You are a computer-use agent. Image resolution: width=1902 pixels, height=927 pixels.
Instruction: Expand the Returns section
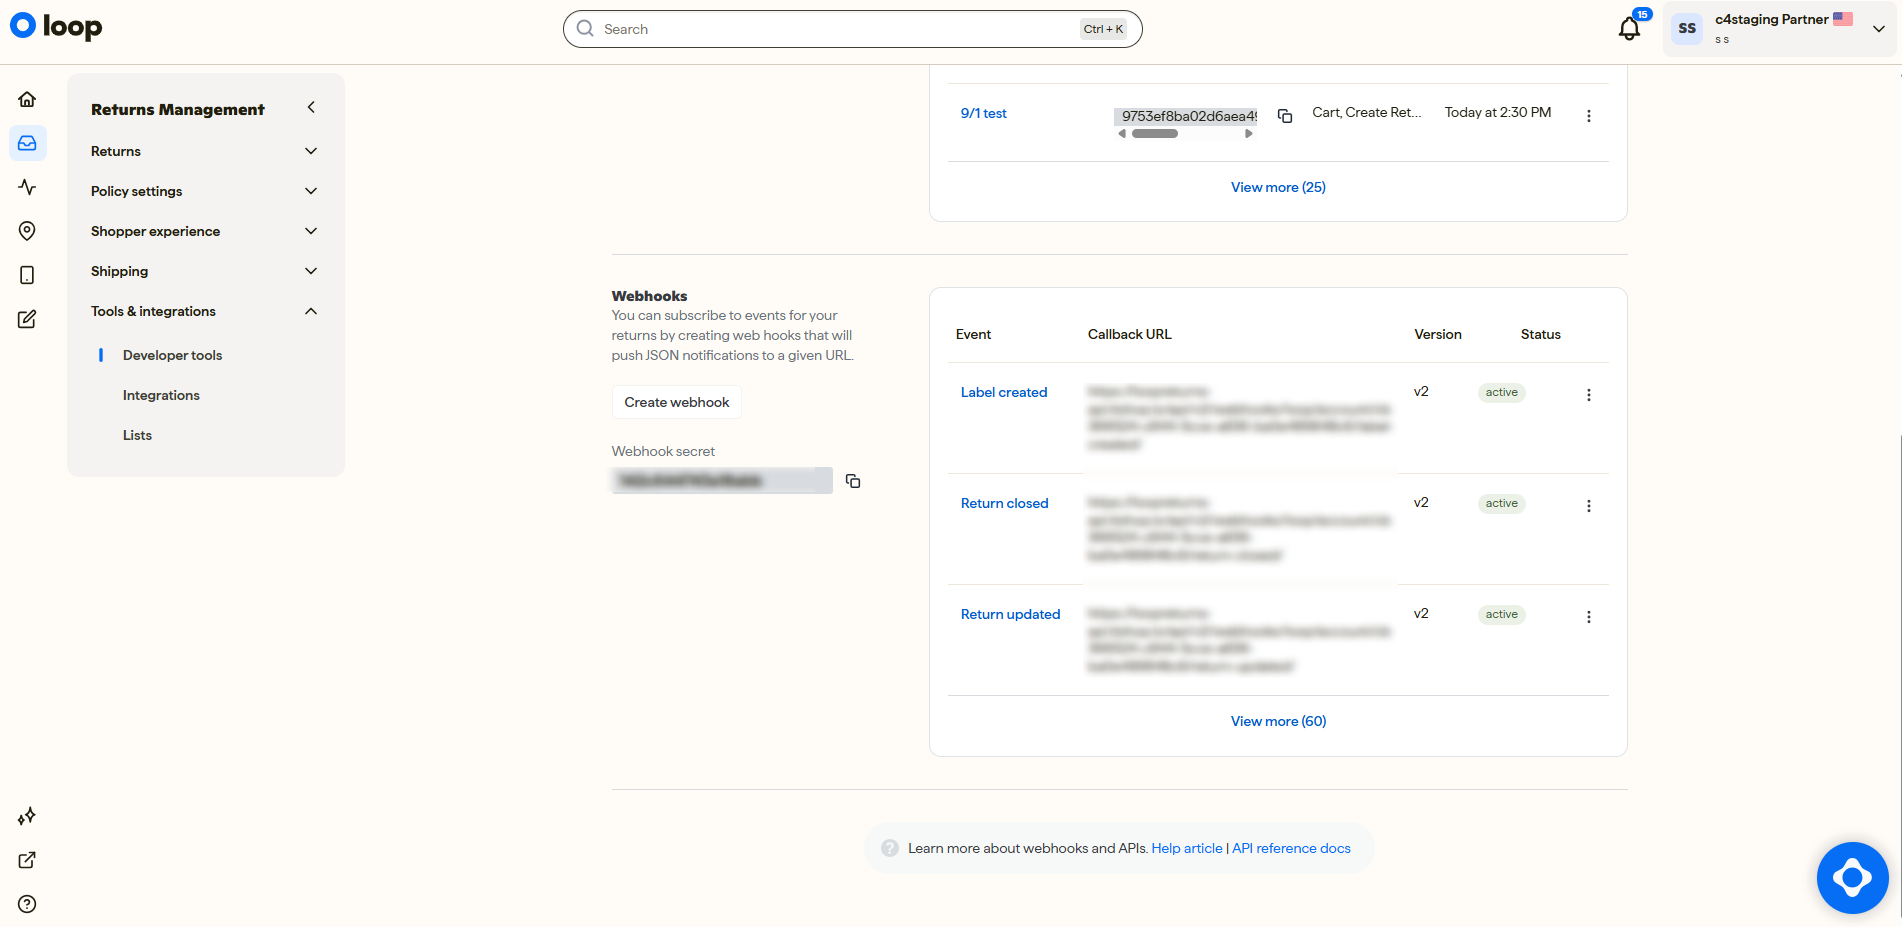[205, 151]
